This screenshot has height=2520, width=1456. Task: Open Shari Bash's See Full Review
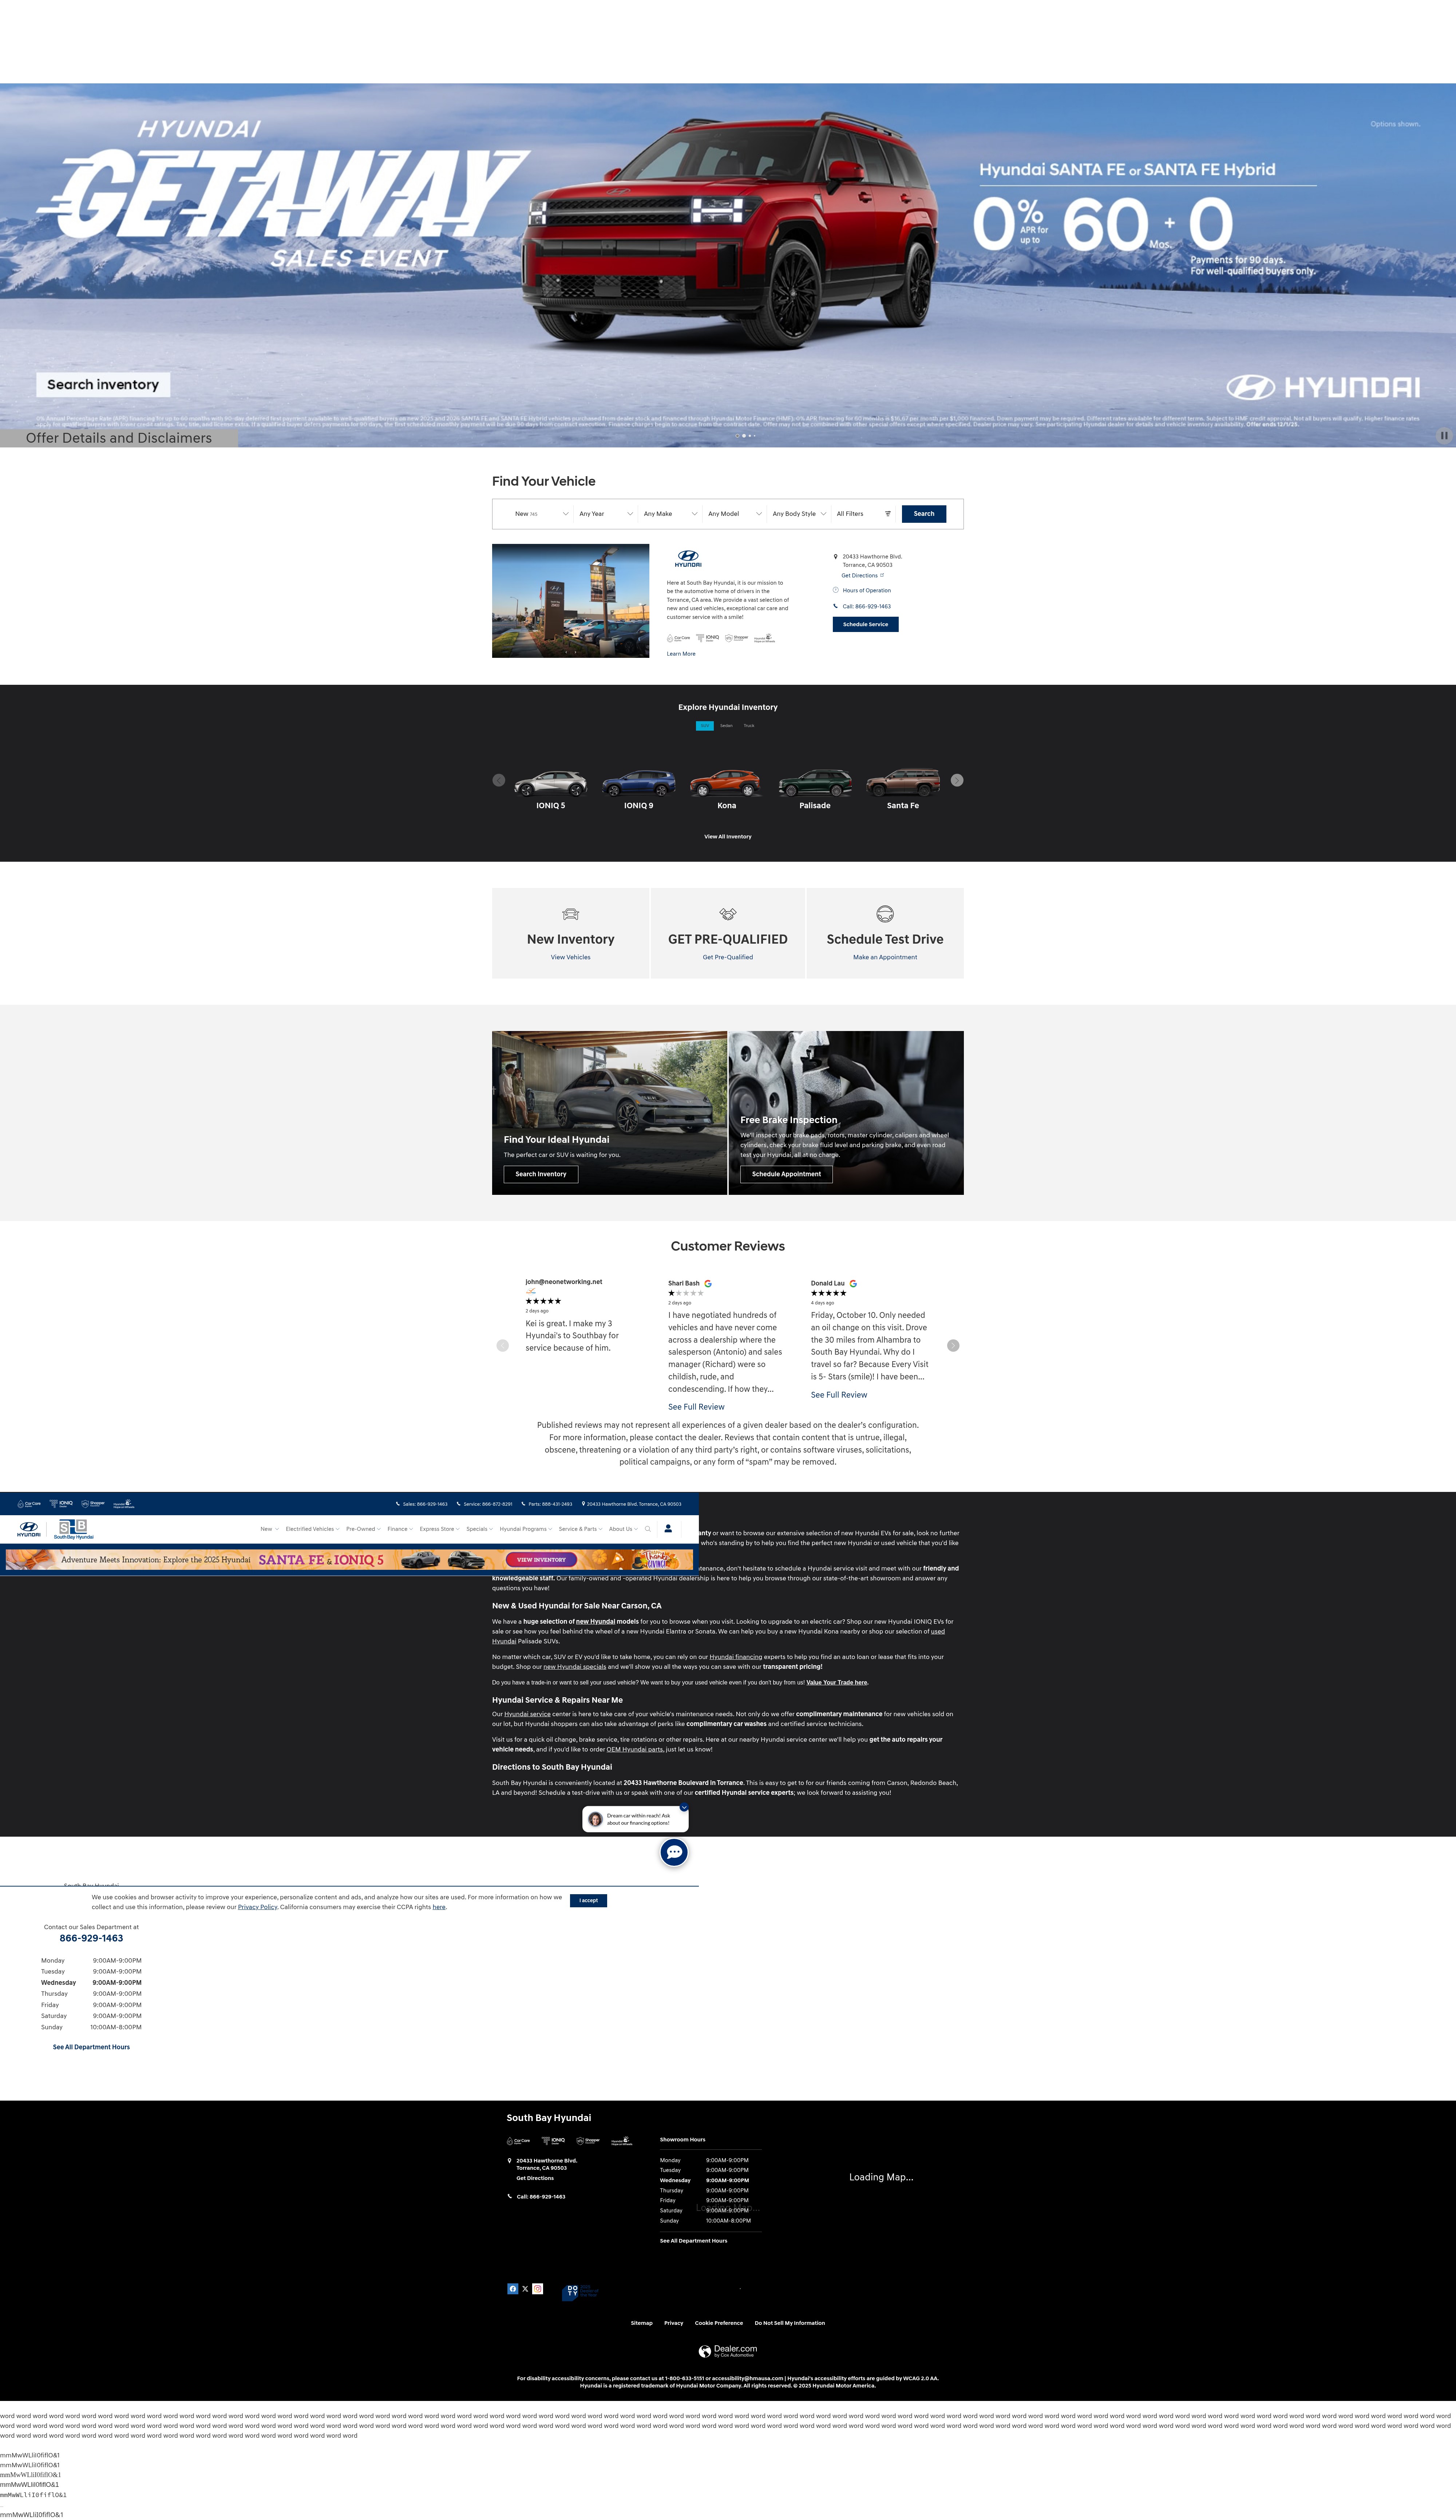point(696,1407)
